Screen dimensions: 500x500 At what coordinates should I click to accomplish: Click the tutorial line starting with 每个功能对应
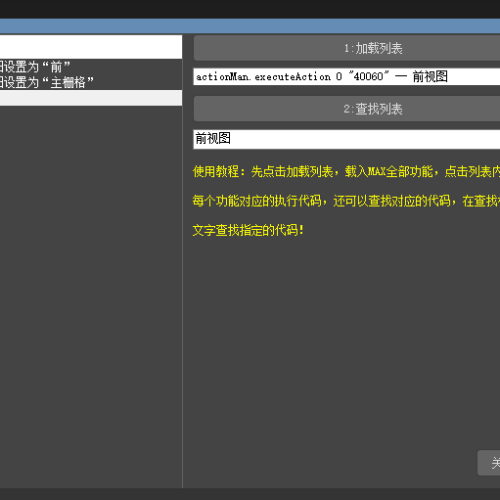point(346,201)
